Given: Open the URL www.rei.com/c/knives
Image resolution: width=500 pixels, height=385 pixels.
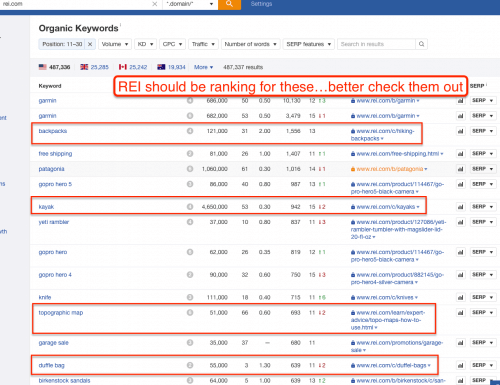Looking at the screenshot, I should [385, 297].
